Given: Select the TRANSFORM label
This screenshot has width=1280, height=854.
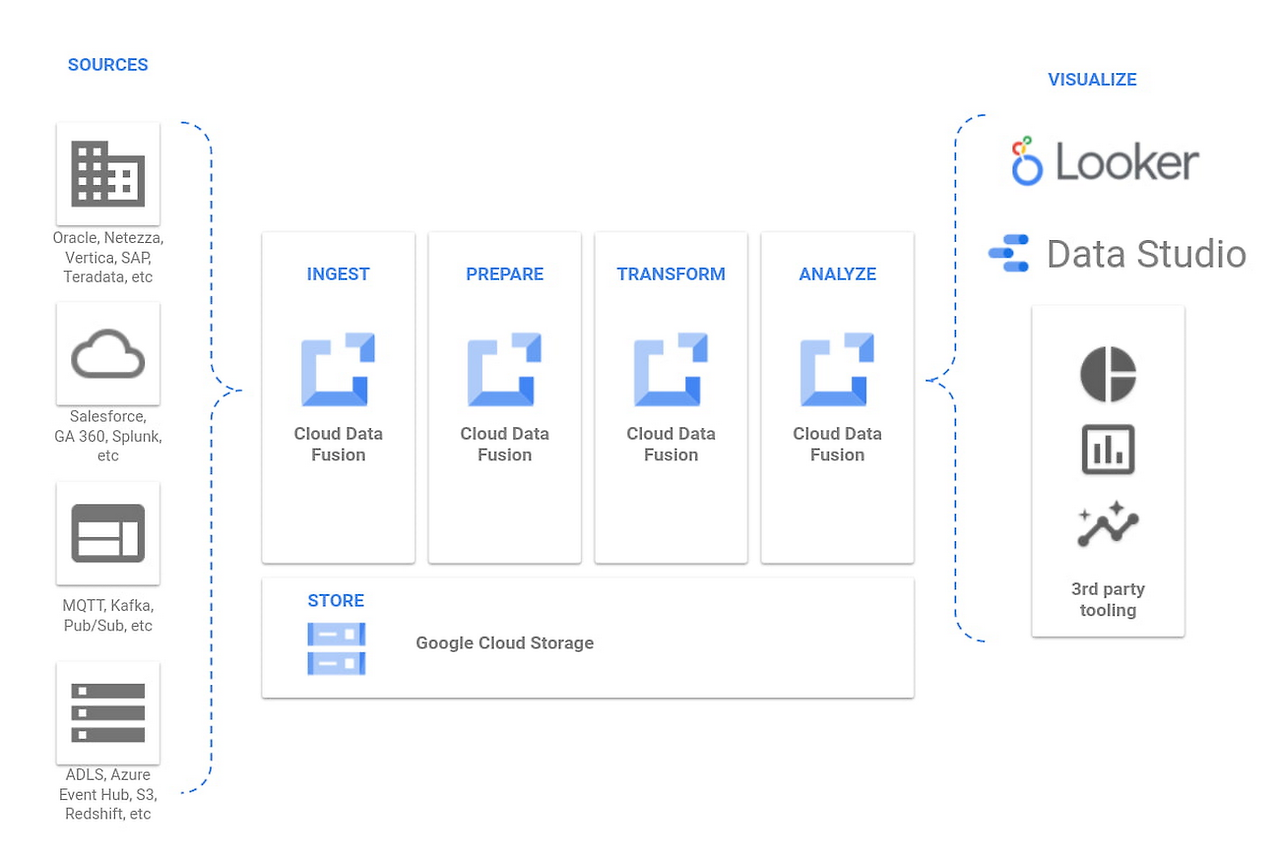Looking at the screenshot, I should click(671, 274).
